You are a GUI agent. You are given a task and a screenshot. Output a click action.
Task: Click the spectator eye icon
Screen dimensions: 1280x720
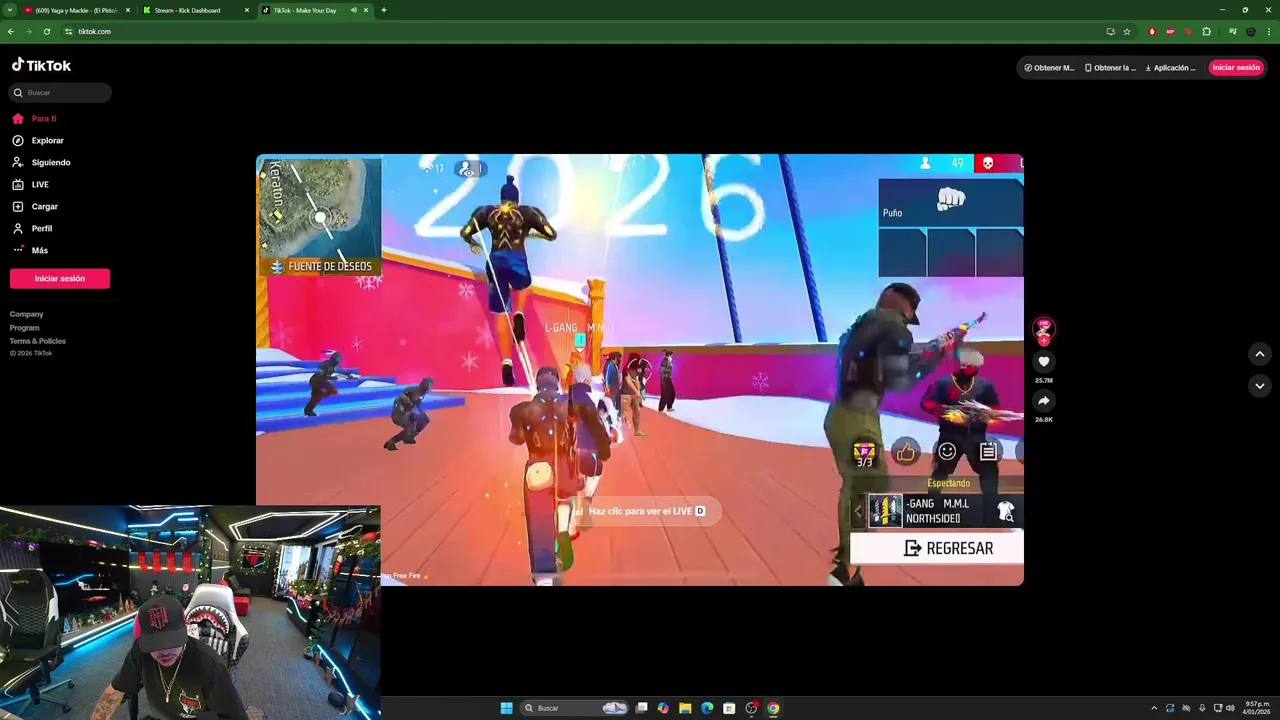(467, 170)
